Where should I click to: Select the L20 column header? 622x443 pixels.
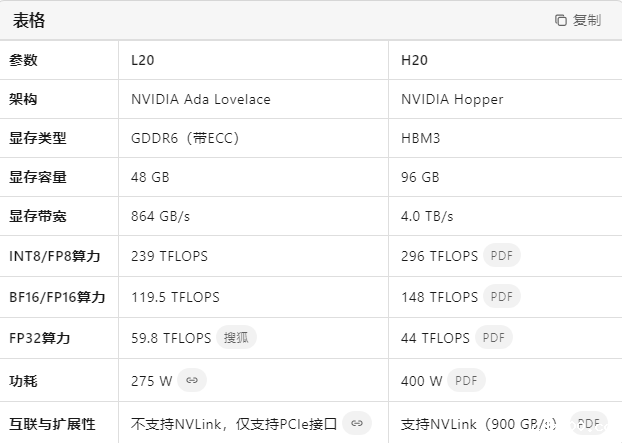143,60
